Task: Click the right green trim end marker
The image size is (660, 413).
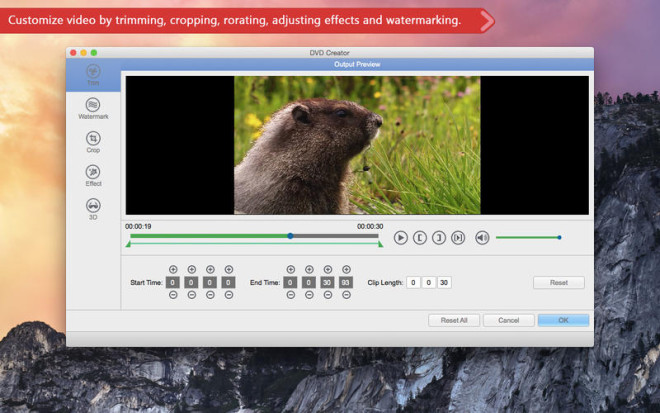Action: pyautogui.click(x=380, y=244)
